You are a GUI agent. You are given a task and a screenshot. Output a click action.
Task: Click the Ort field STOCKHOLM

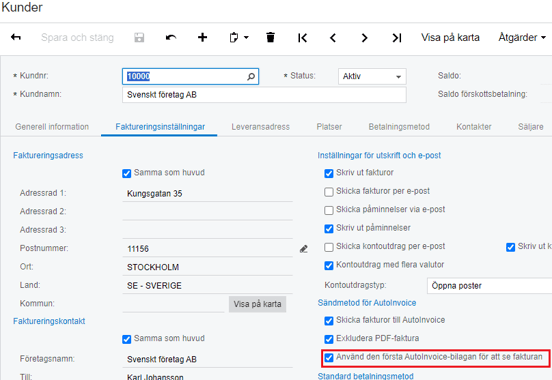pyautogui.click(x=207, y=267)
